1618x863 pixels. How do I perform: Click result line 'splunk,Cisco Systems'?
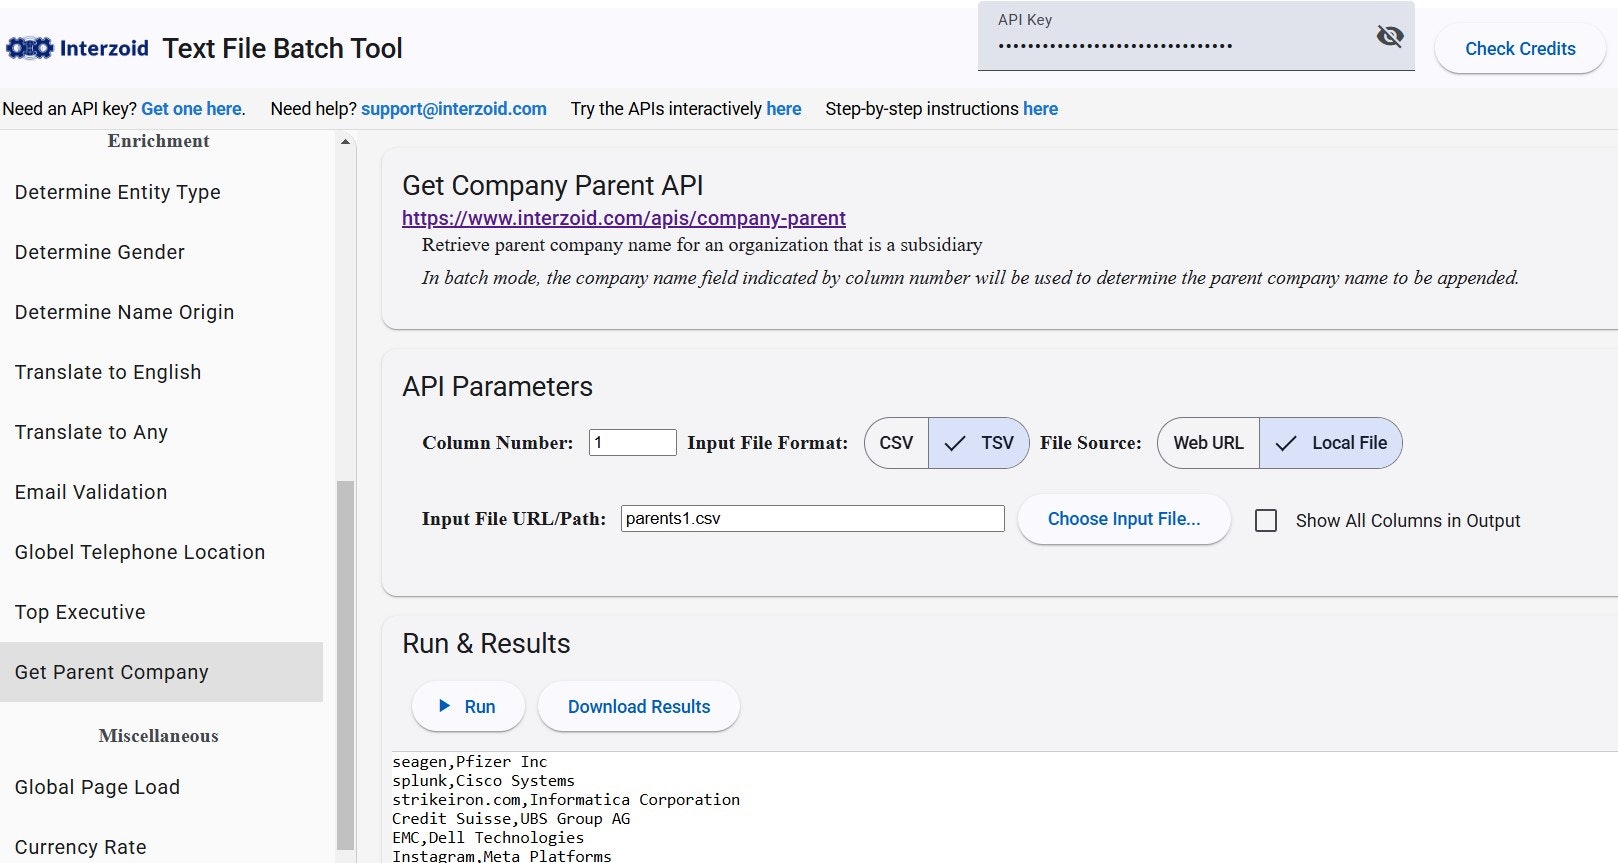coord(484,781)
